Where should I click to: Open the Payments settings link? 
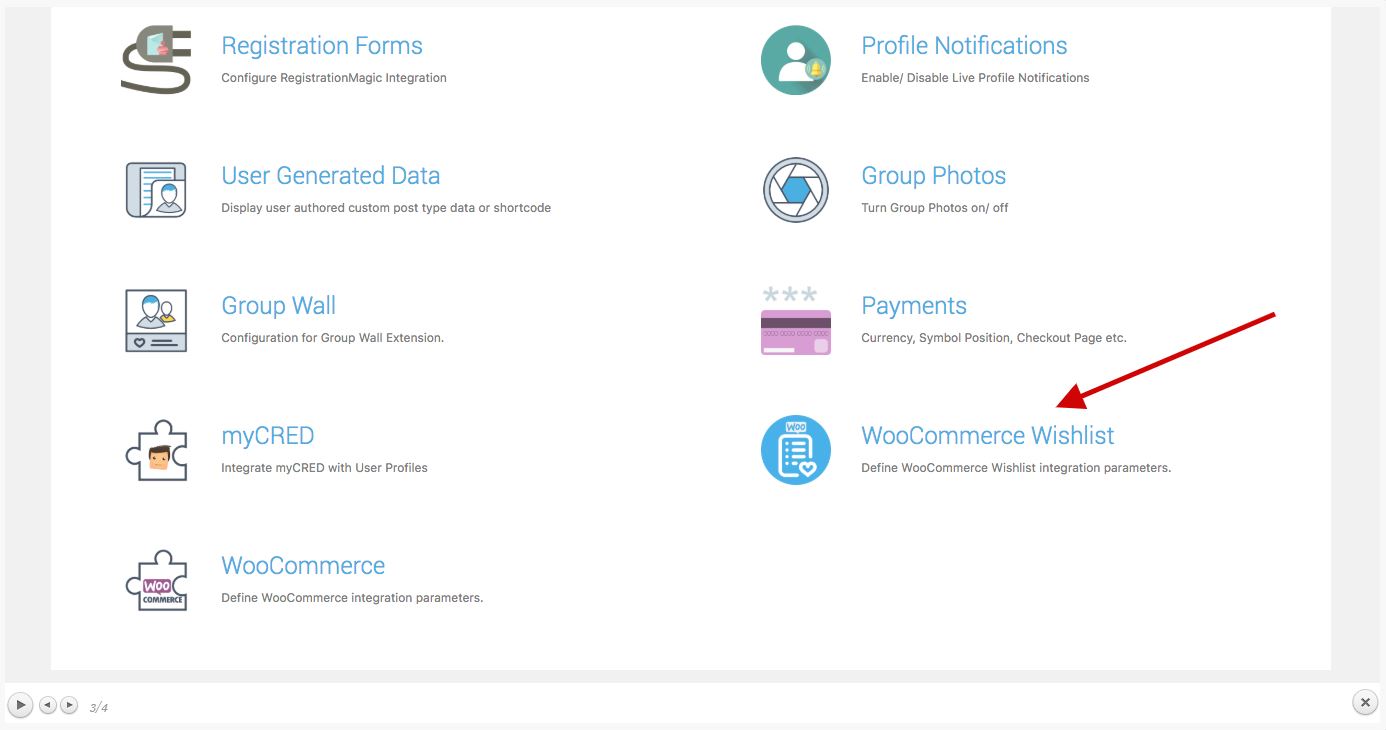pos(914,306)
